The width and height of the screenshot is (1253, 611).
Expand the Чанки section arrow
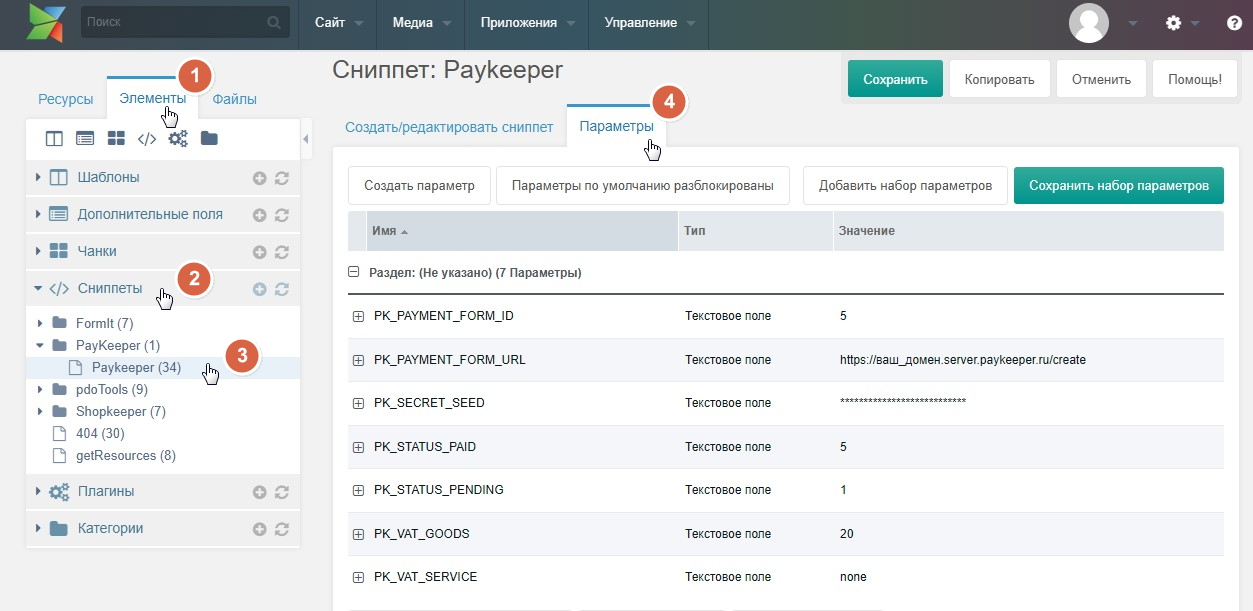(x=38, y=251)
